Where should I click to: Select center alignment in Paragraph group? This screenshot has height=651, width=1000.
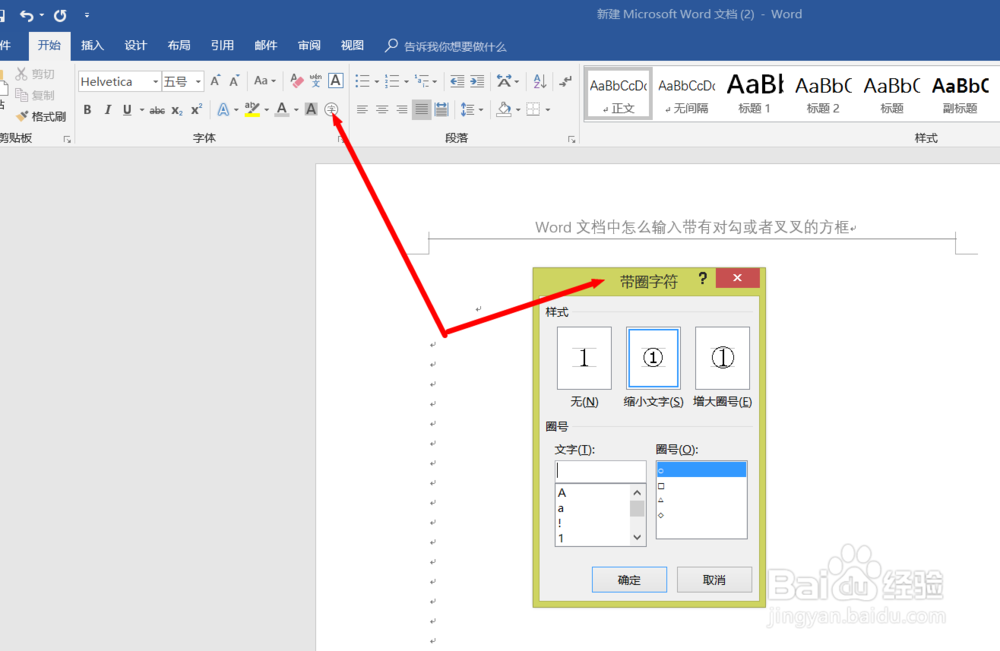[381, 109]
